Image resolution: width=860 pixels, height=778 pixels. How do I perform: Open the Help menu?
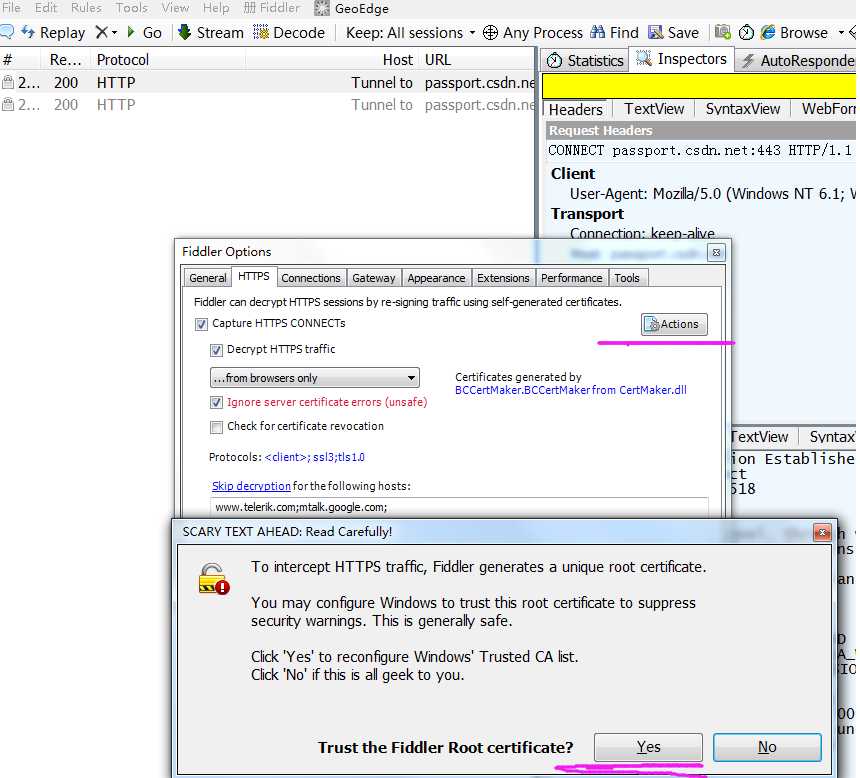point(216,8)
